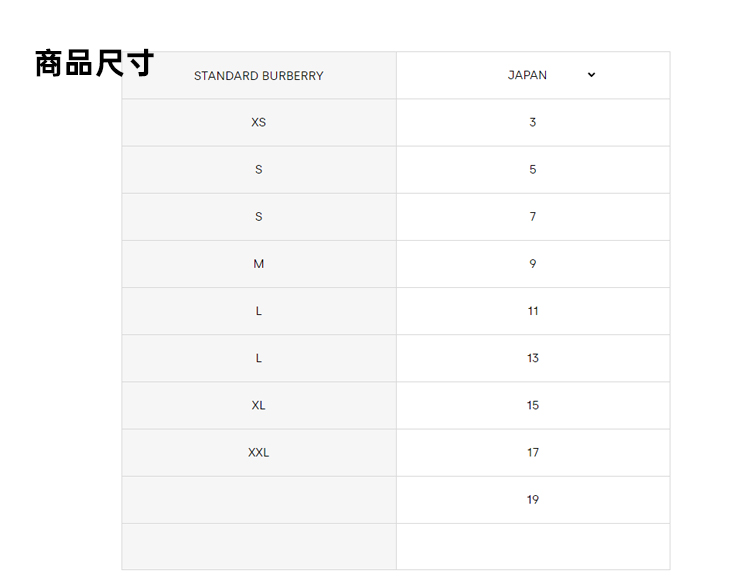The width and height of the screenshot is (750, 580).
Task: Select Japan size 7 cell
Action: tap(533, 217)
